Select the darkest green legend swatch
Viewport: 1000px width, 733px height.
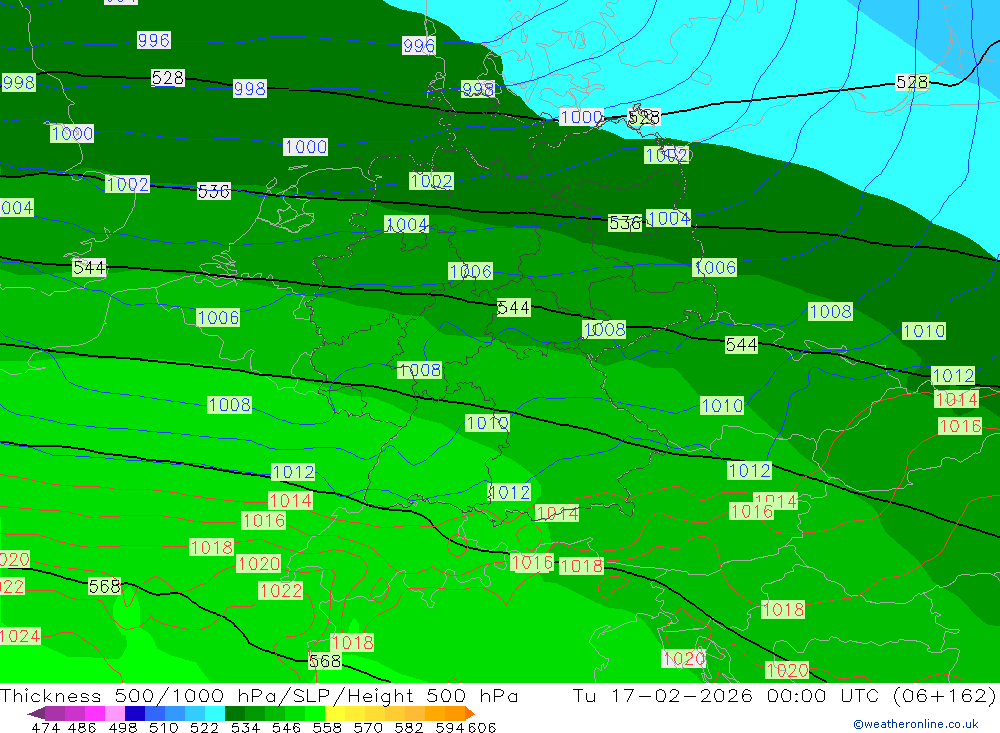click(x=235, y=713)
